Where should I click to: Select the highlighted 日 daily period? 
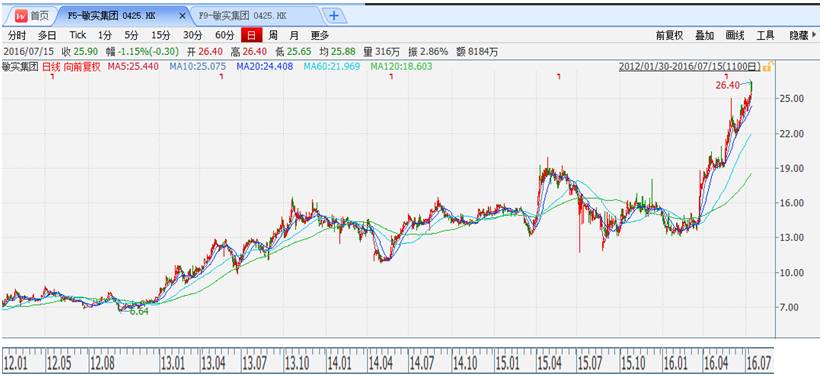click(251, 35)
